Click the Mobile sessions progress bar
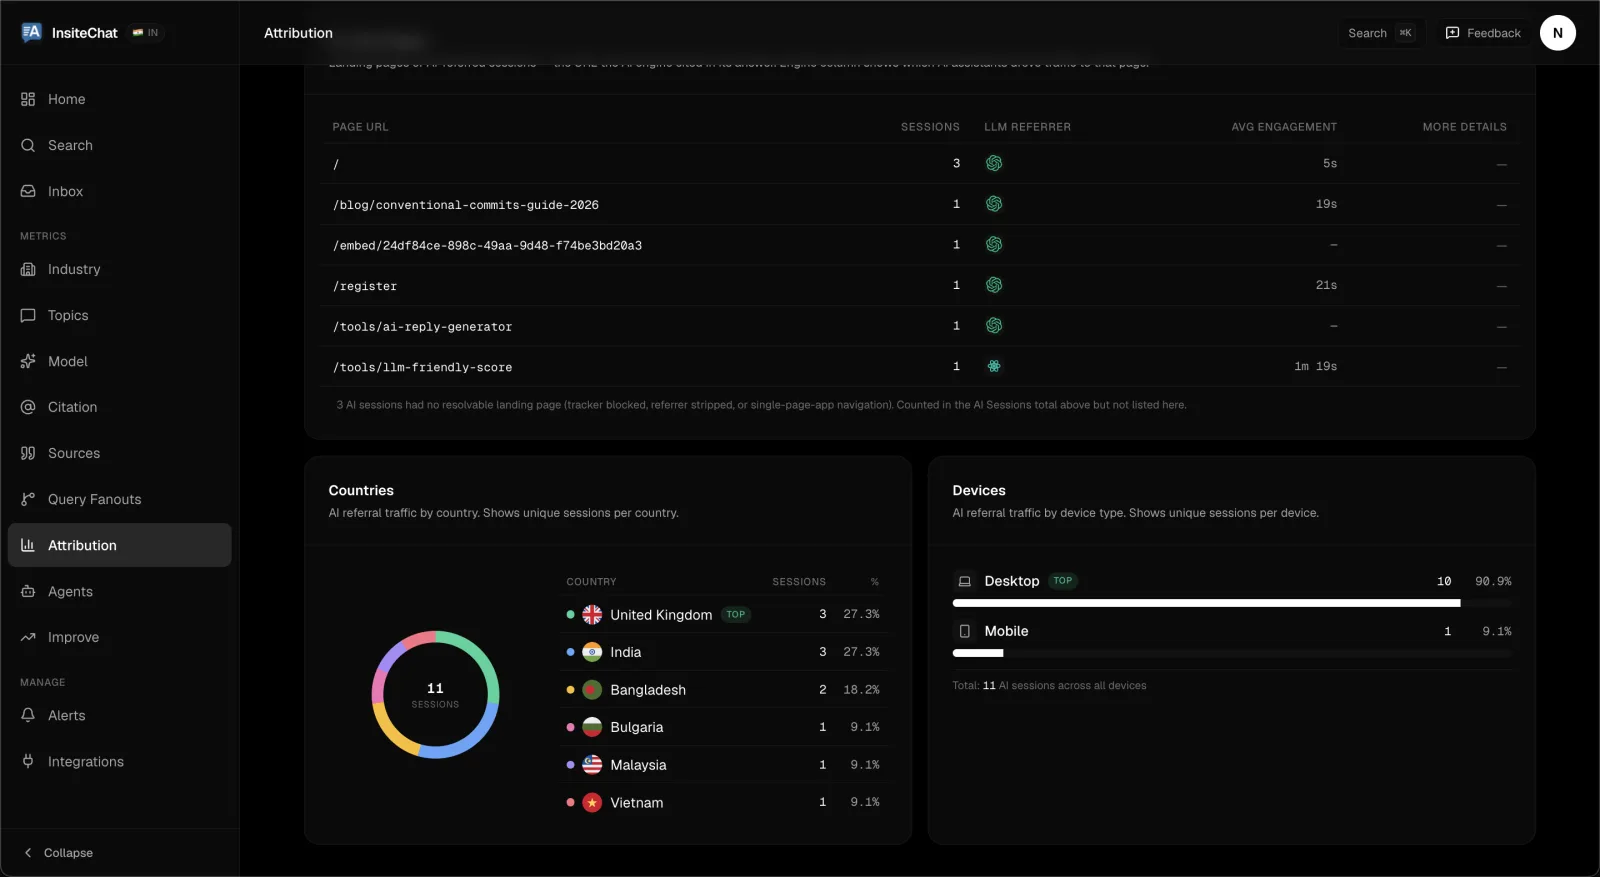Image resolution: width=1600 pixels, height=877 pixels. [1232, 653]
